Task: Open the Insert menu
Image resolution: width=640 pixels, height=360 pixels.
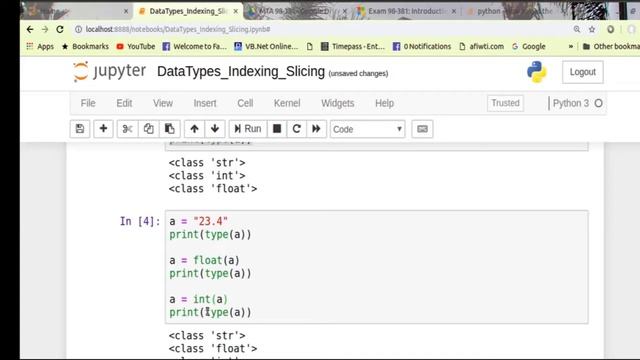Action: pos(205,103)
